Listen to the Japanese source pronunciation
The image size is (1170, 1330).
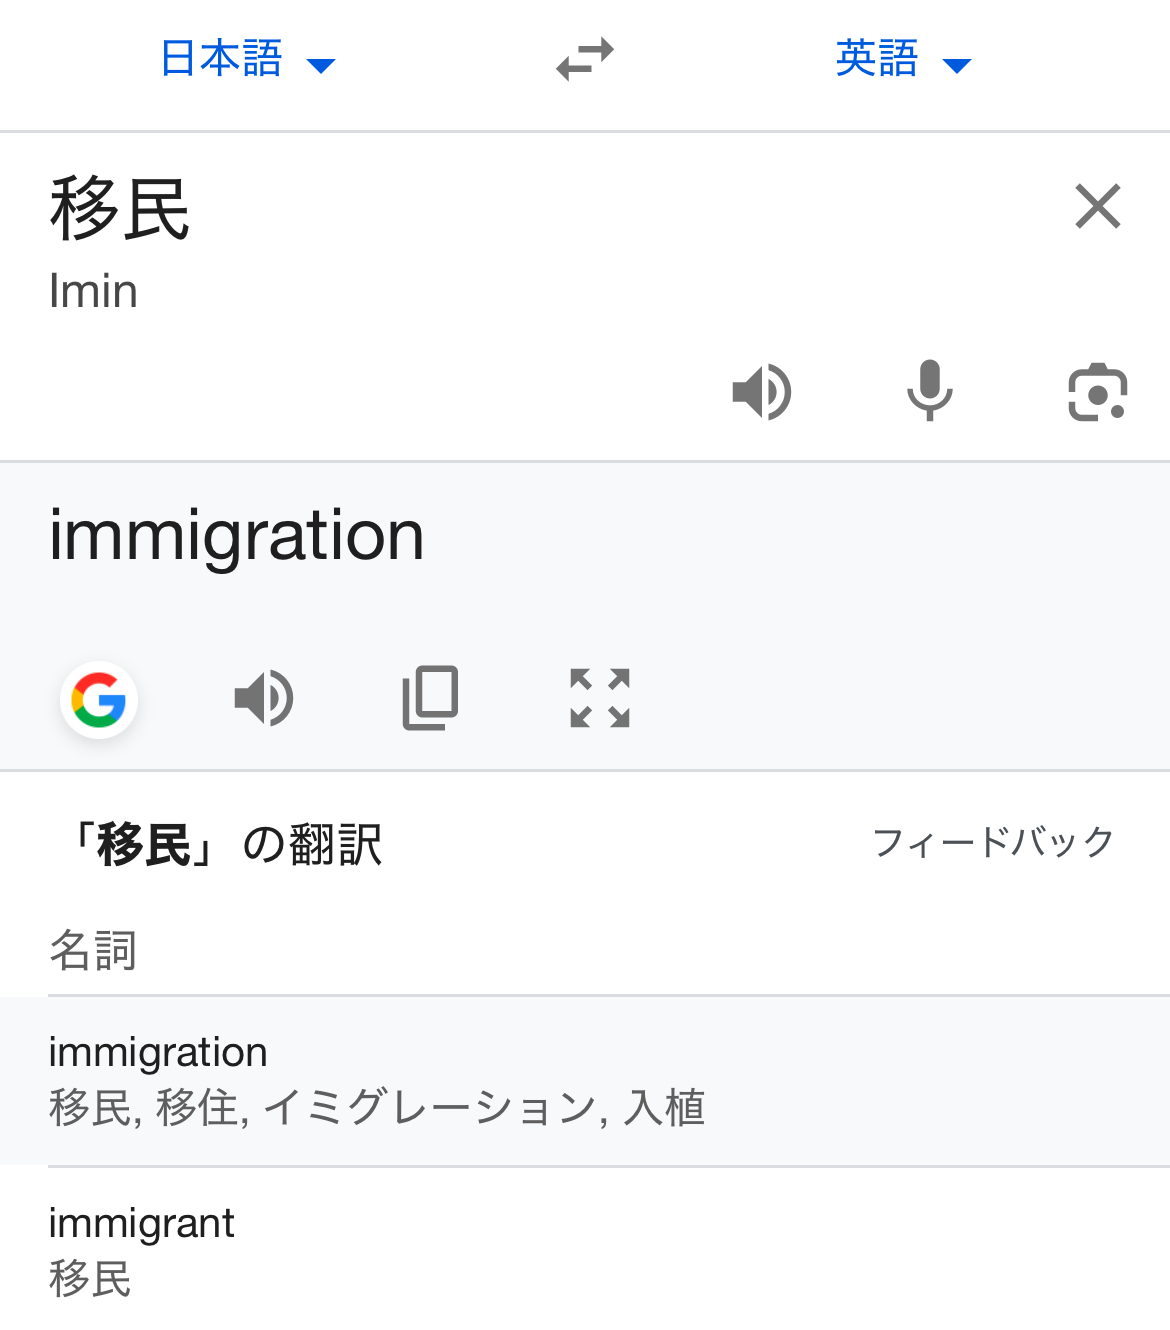pos(762,391)
